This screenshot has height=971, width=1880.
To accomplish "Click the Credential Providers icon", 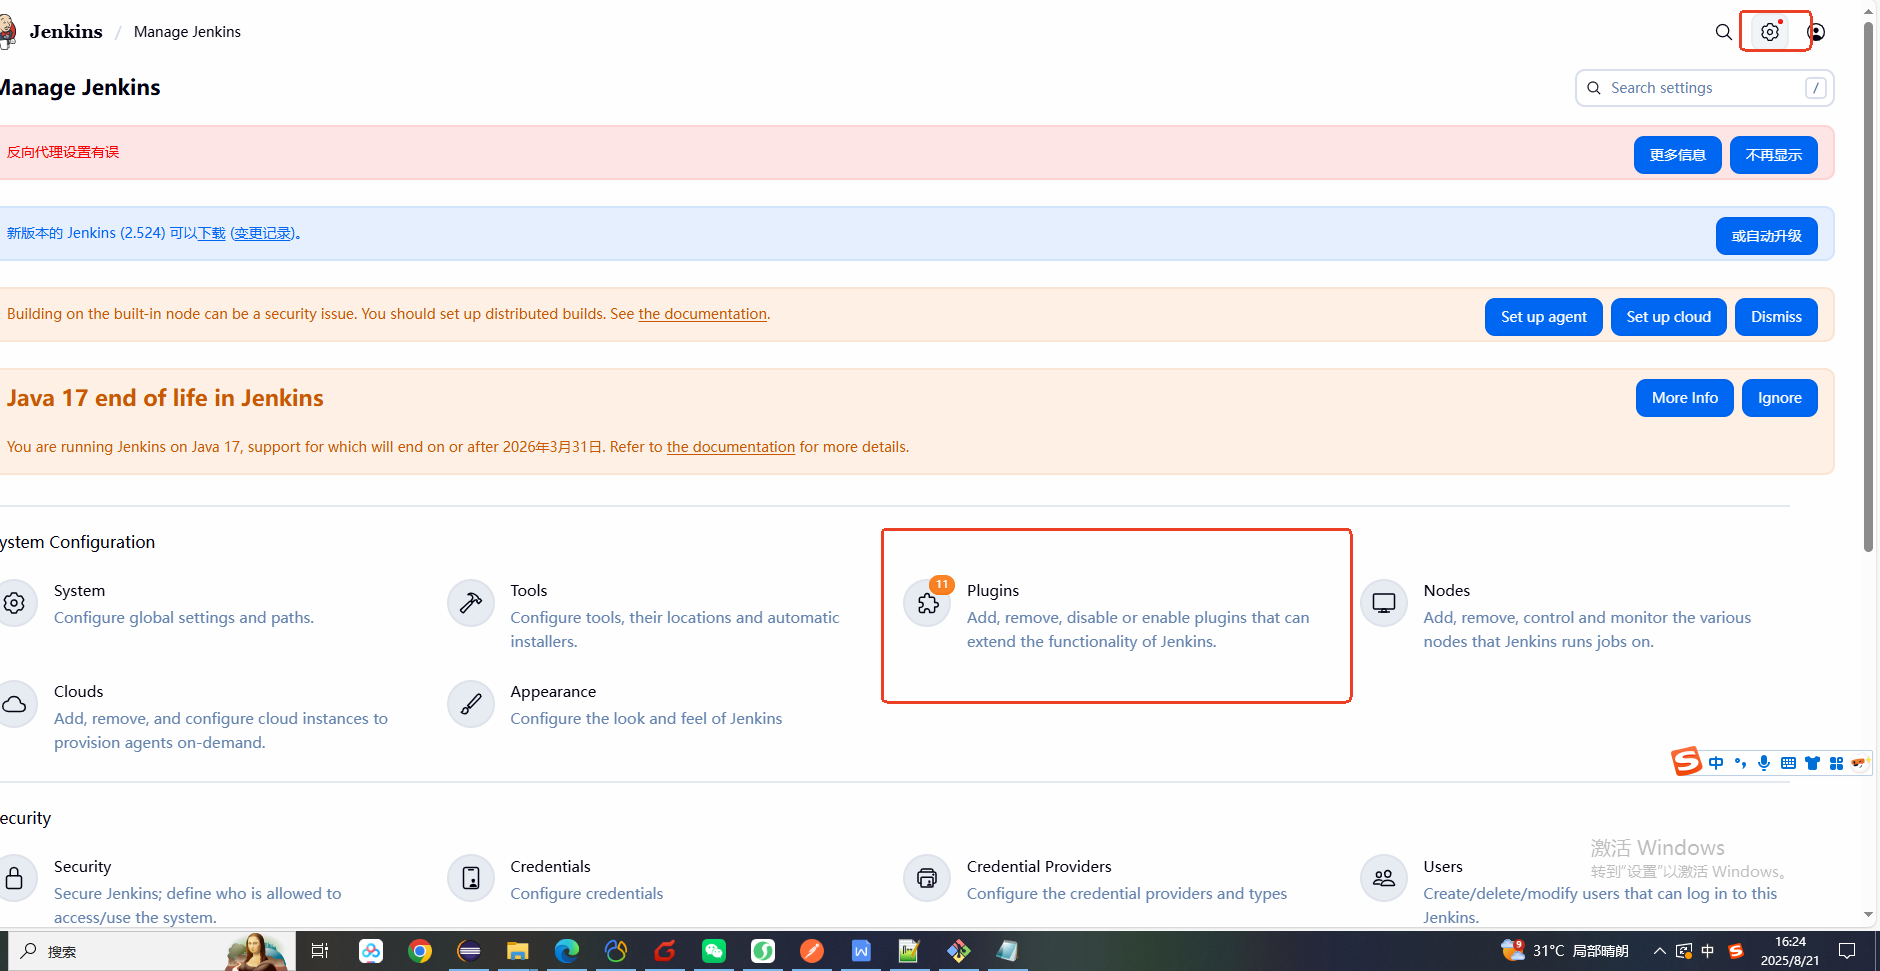I will [927, 878].
